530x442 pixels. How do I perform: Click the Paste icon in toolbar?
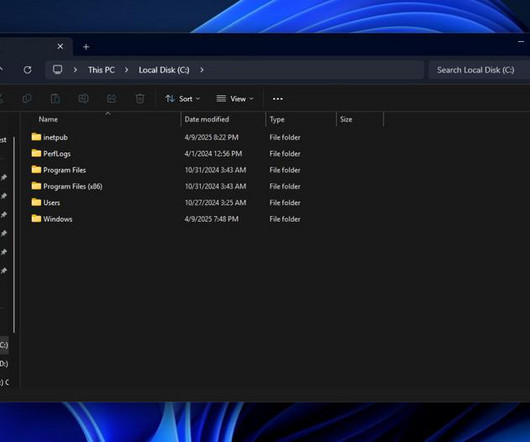(55, 99)
